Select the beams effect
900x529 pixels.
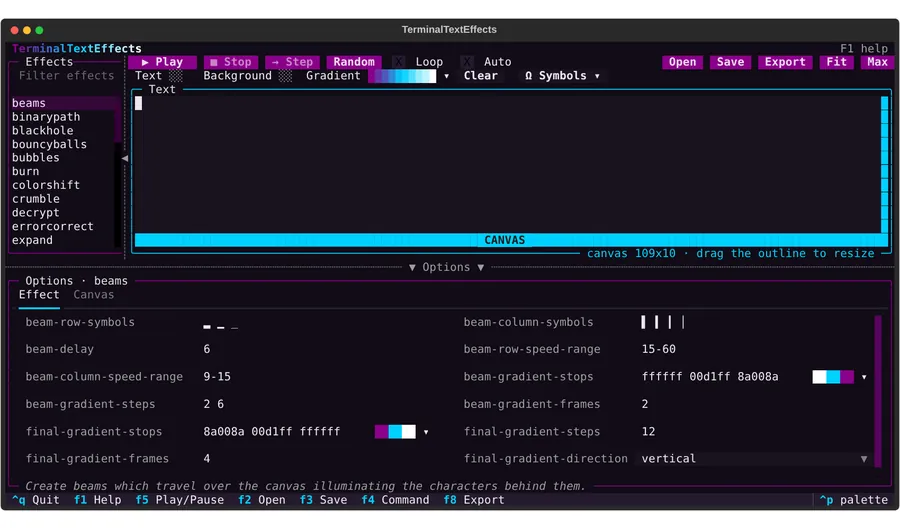pos(63,103)
